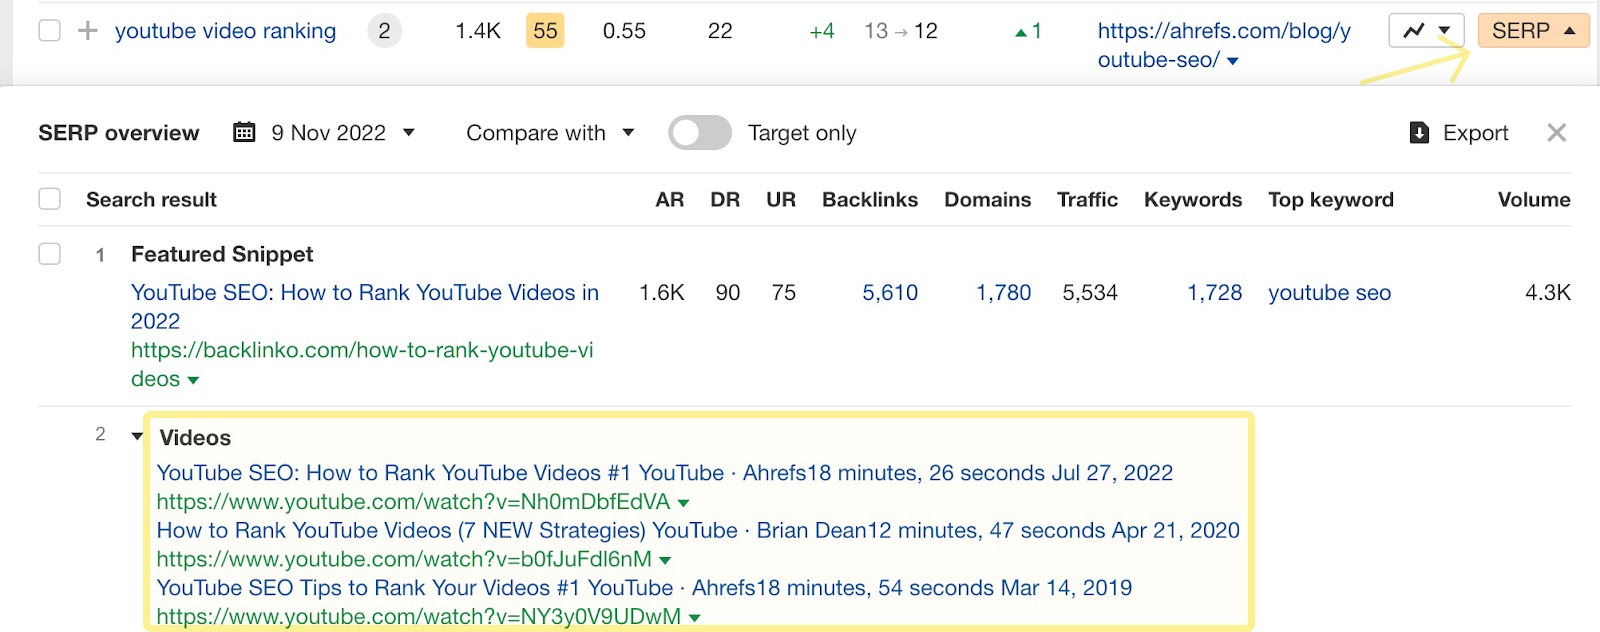
Task: Collapse the Videos result group
Action: coord(137,436)
